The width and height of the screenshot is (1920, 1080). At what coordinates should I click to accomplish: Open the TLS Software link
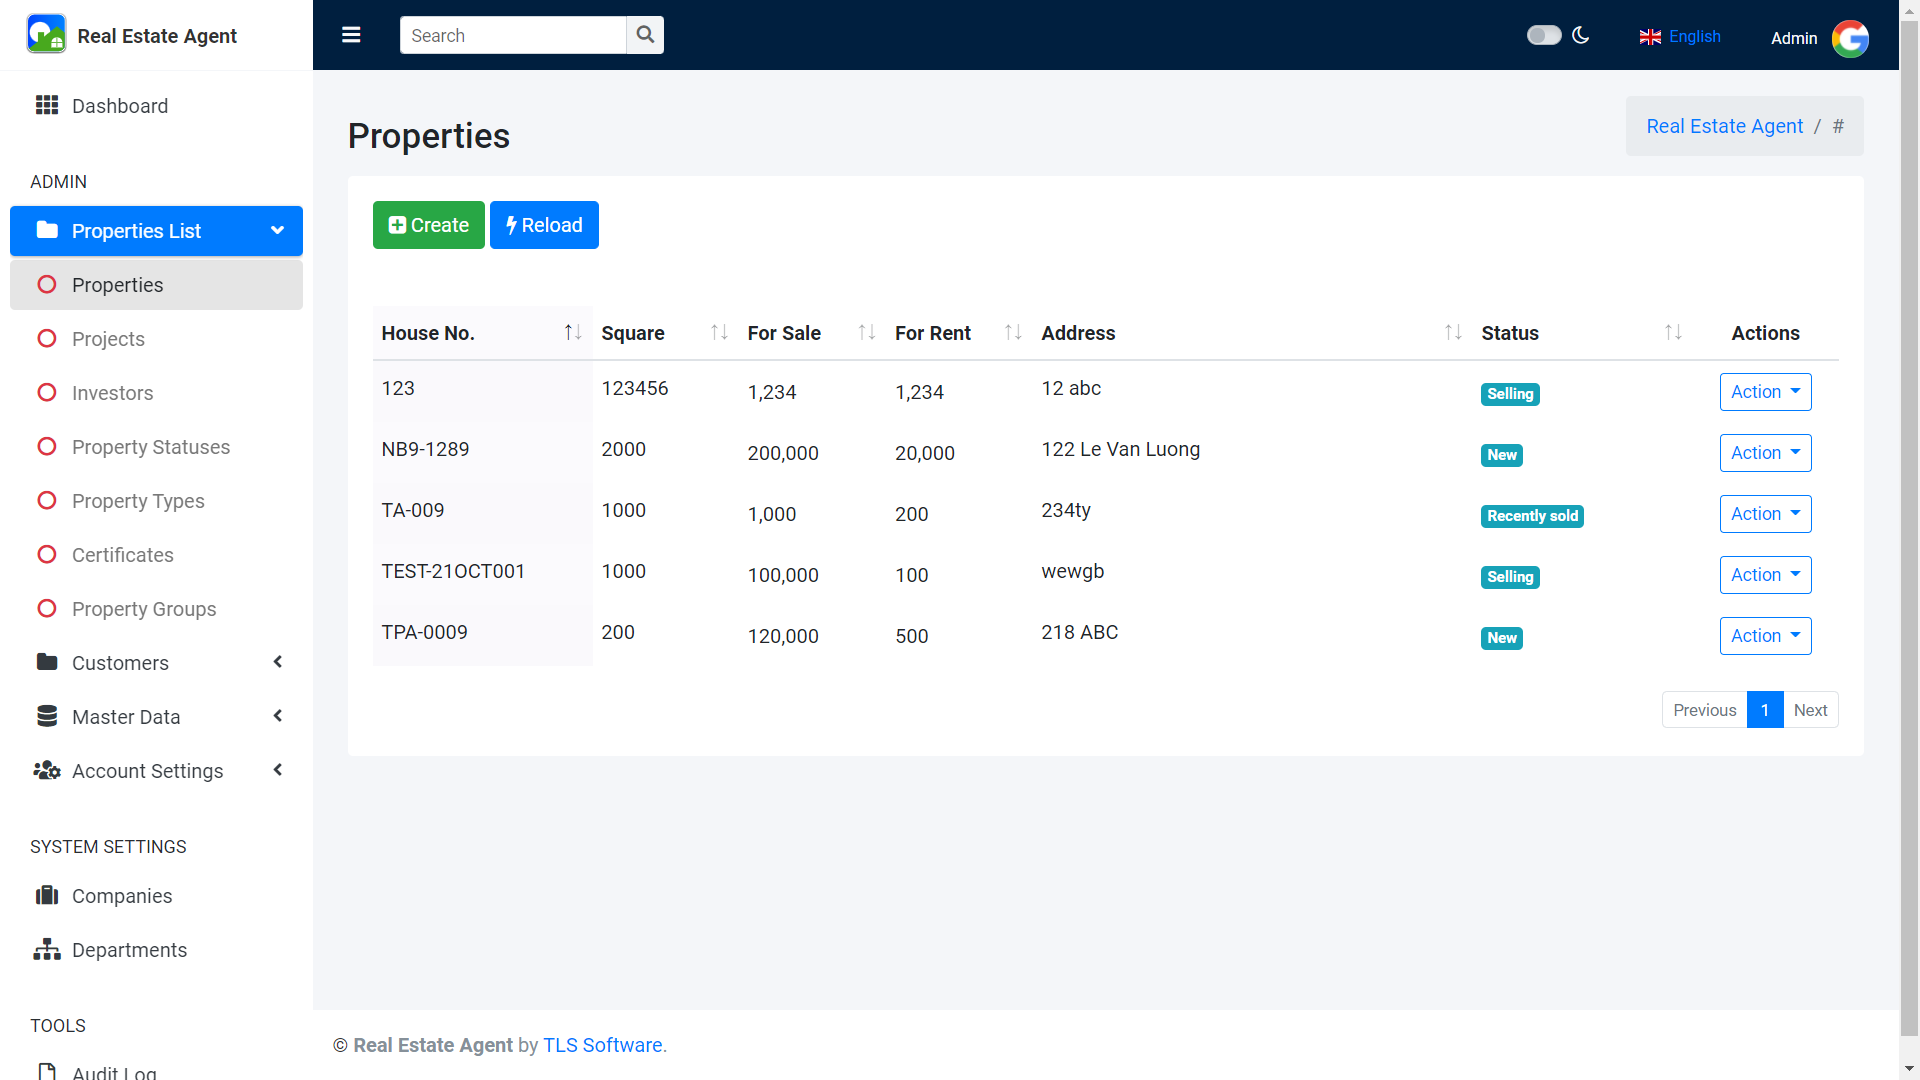coord(602,1045)
